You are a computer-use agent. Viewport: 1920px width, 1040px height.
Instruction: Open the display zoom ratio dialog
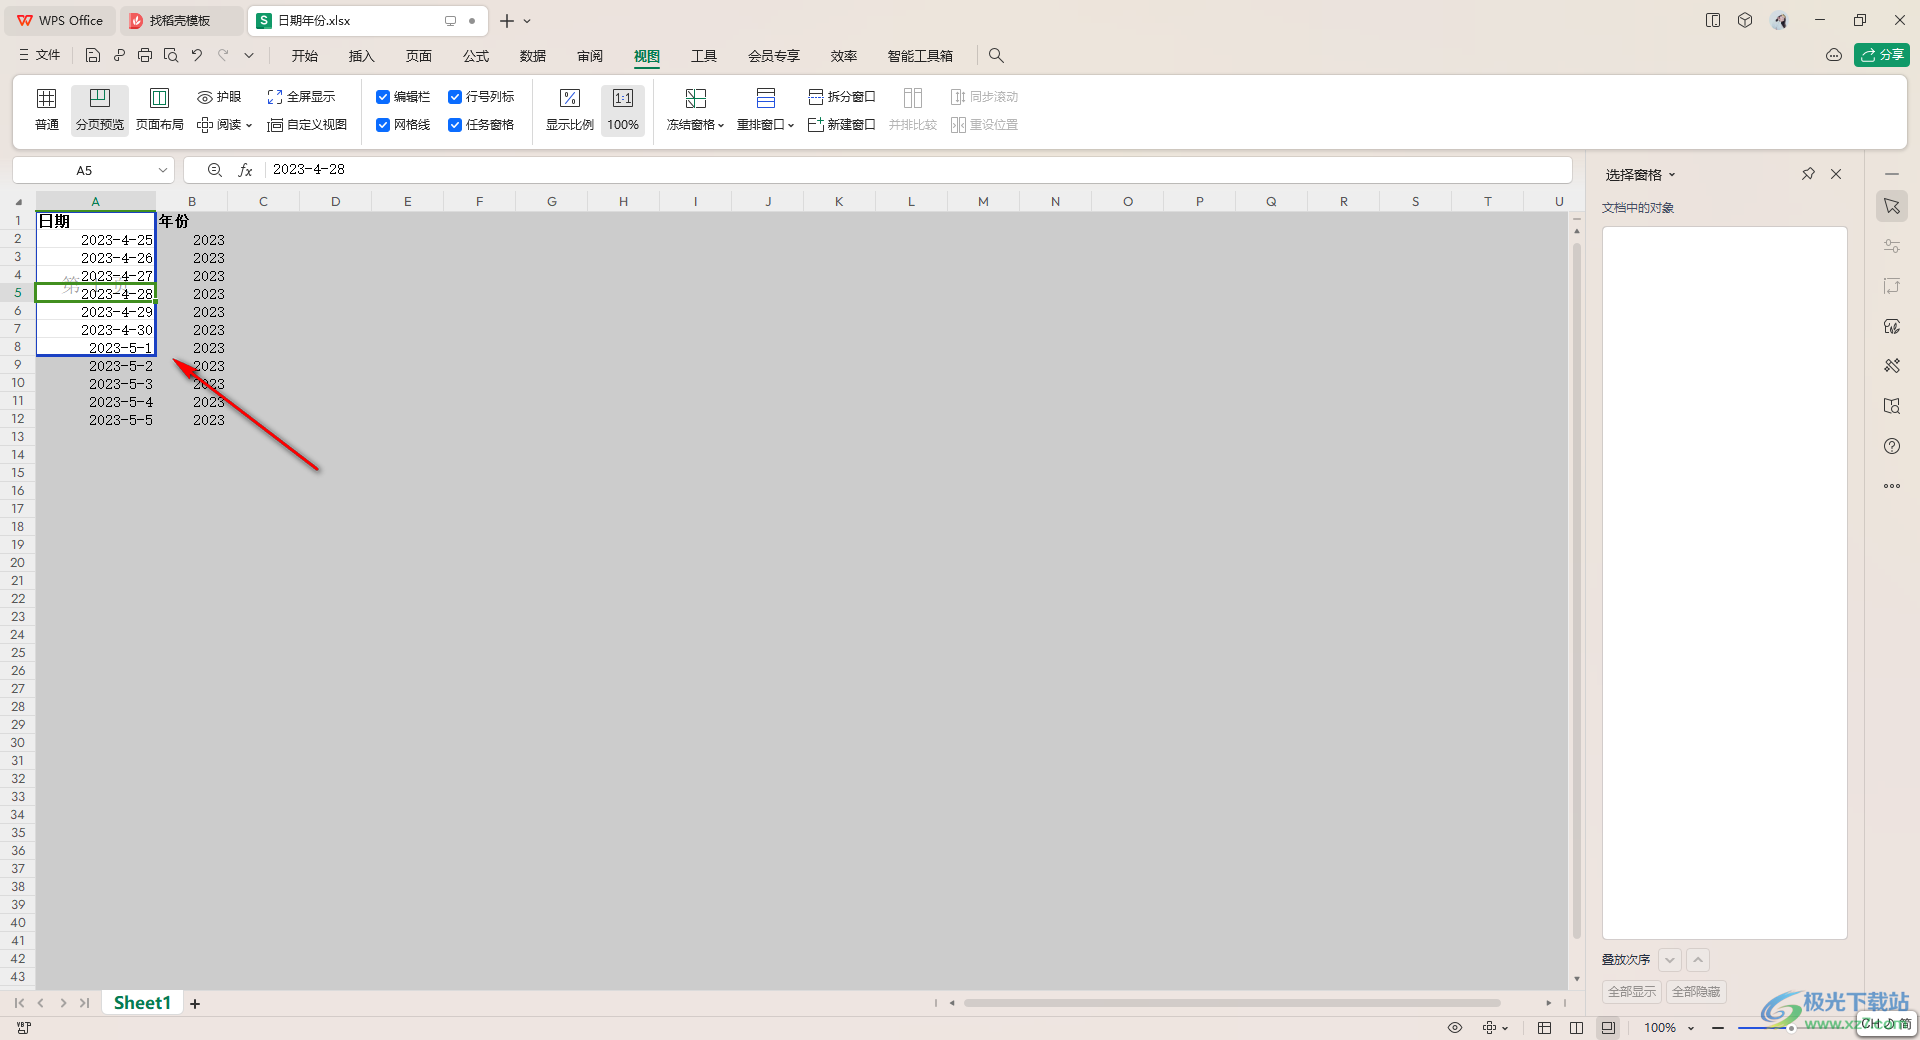click(x=569, y=109)
